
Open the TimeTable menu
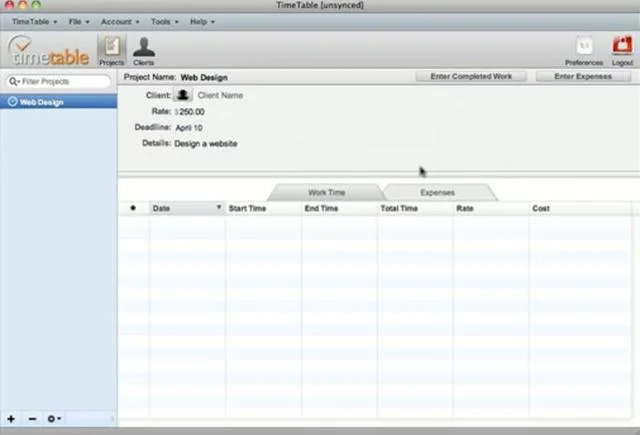(34, 22)
